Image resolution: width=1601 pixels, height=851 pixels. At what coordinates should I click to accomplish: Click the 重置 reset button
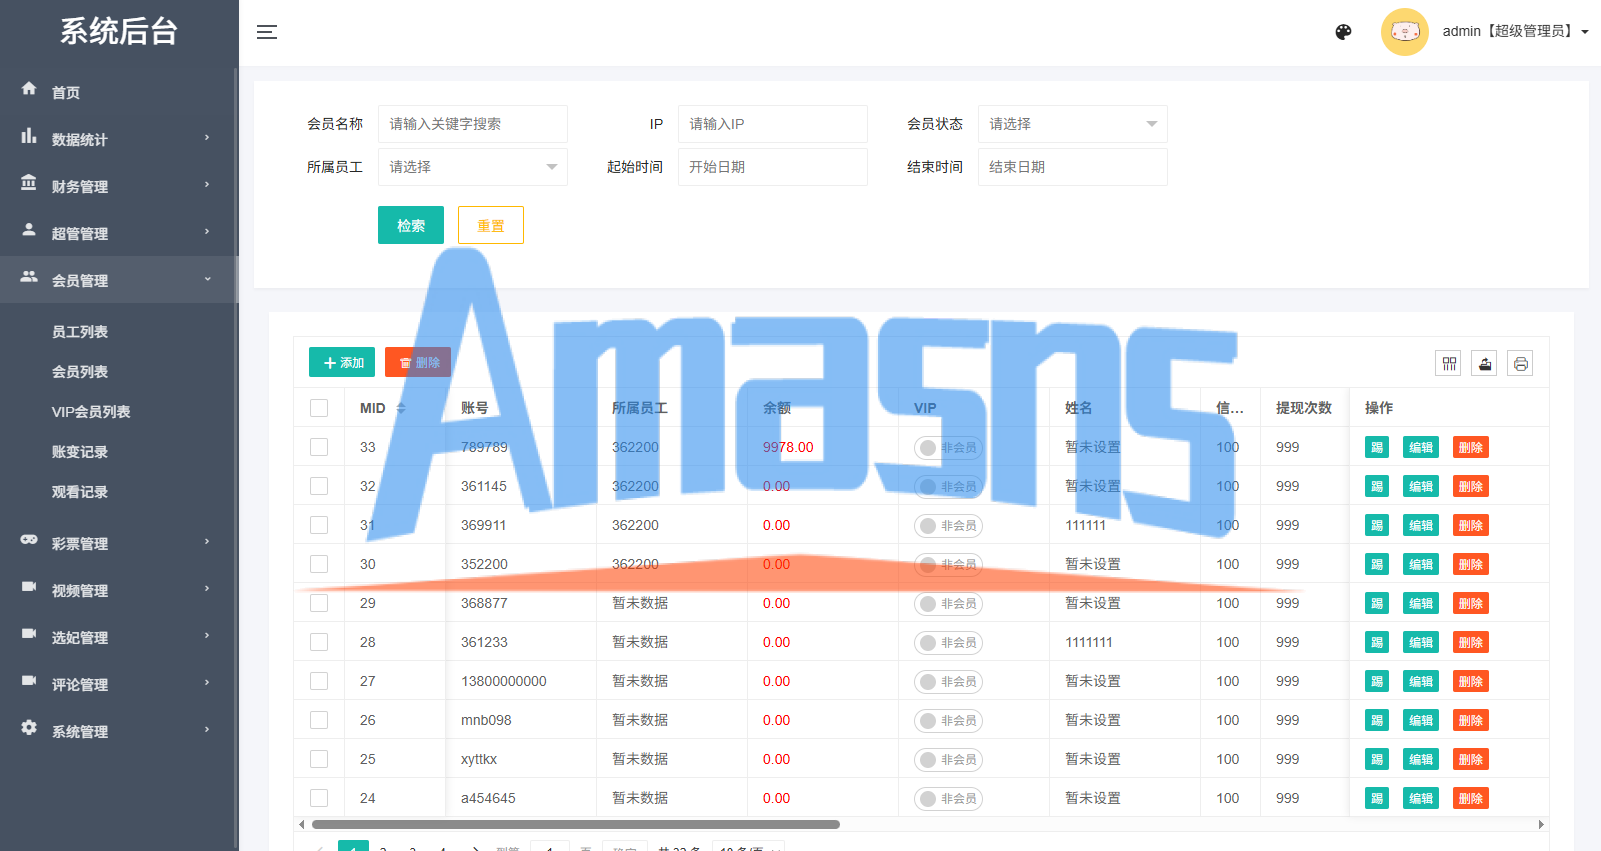[x=491, y=225]
